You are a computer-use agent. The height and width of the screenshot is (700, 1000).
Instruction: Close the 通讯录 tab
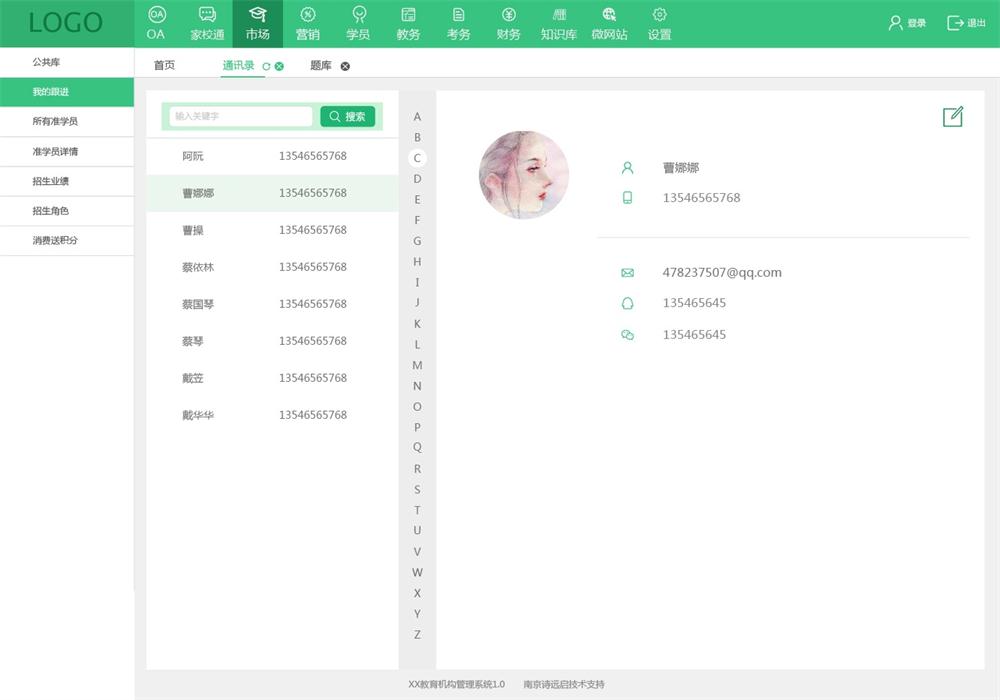[279, 66]
